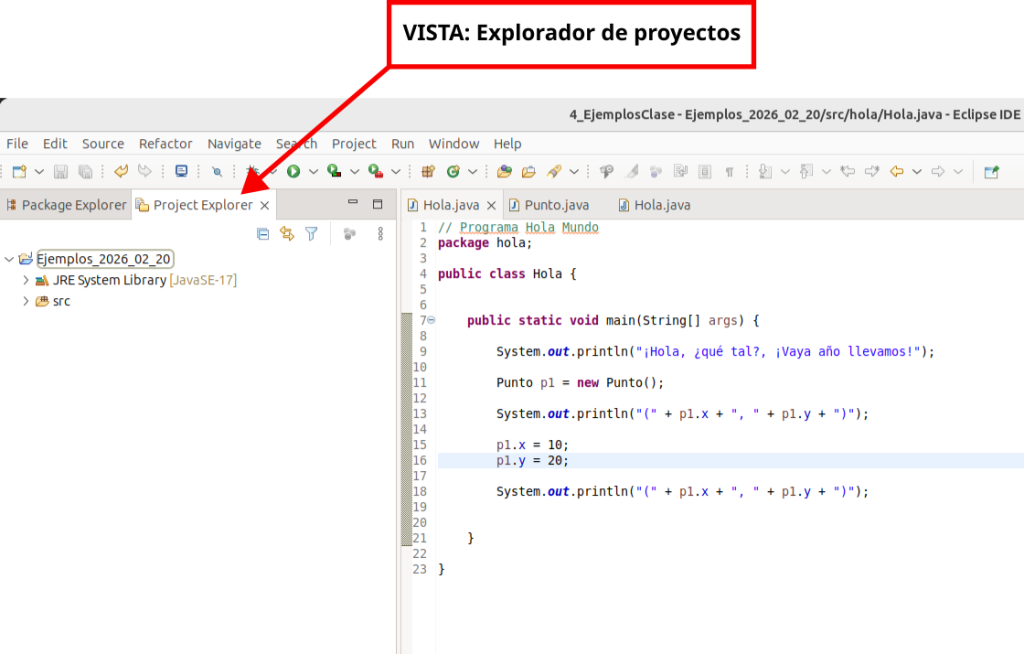Screen dimensions: 1024x654
Task: Select the Ejemplos_2026_02_20 project
Action: coord(104,259)
